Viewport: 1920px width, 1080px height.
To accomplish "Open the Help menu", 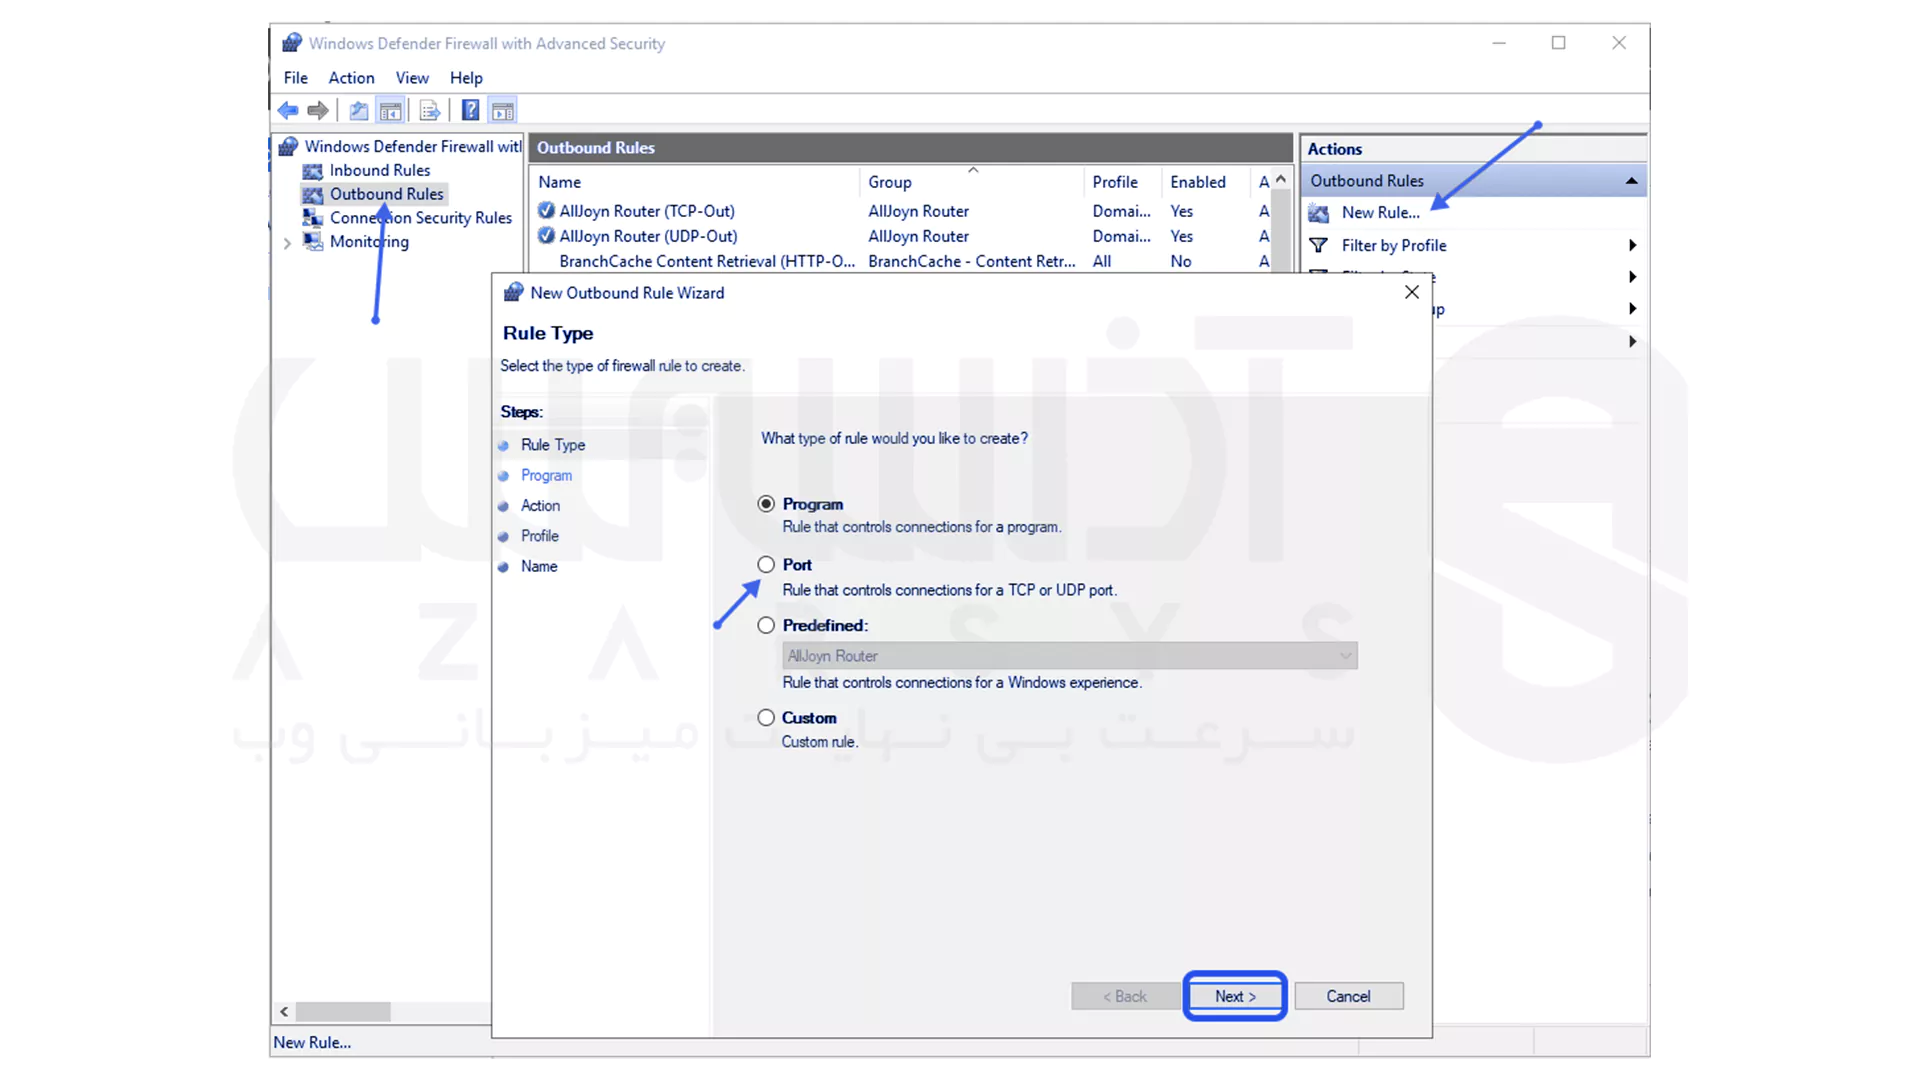I will point(466,77).
